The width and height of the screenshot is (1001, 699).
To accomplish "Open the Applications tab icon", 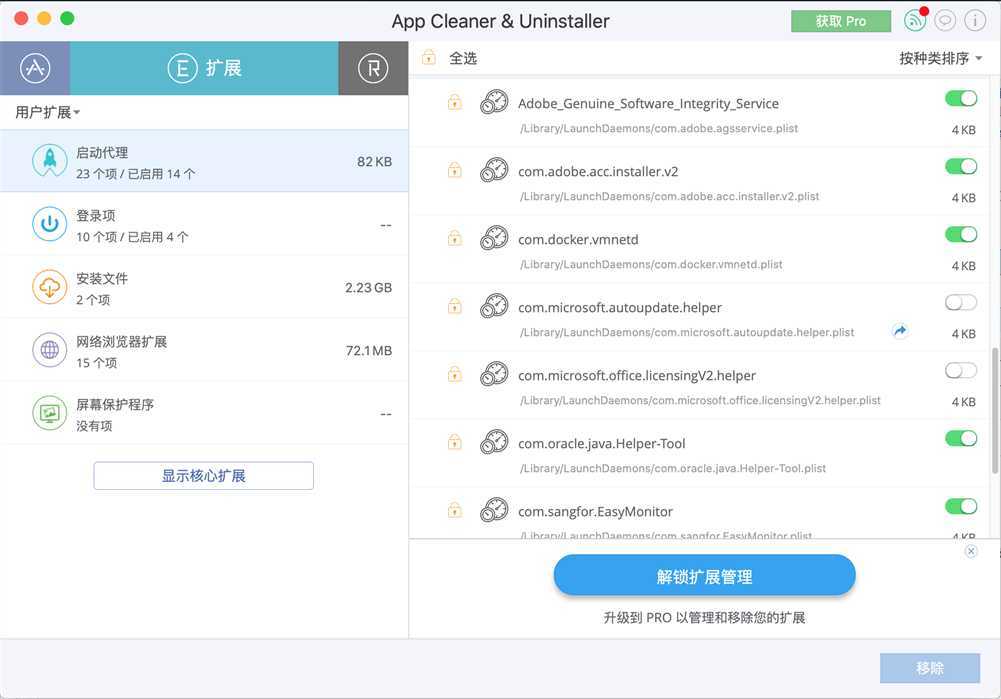I will point(34,68).
